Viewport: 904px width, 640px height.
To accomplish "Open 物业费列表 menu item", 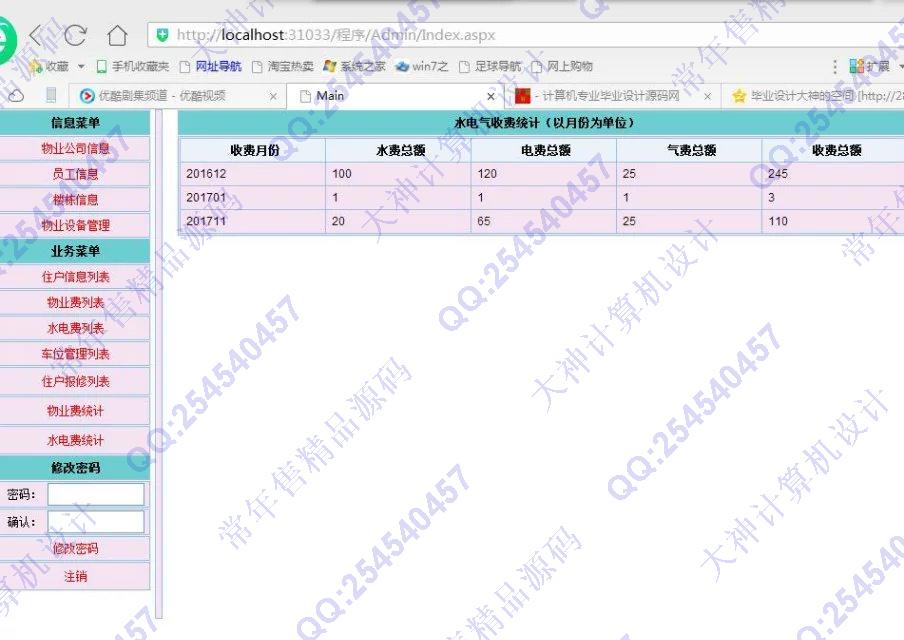I will (x=75, y=302).
